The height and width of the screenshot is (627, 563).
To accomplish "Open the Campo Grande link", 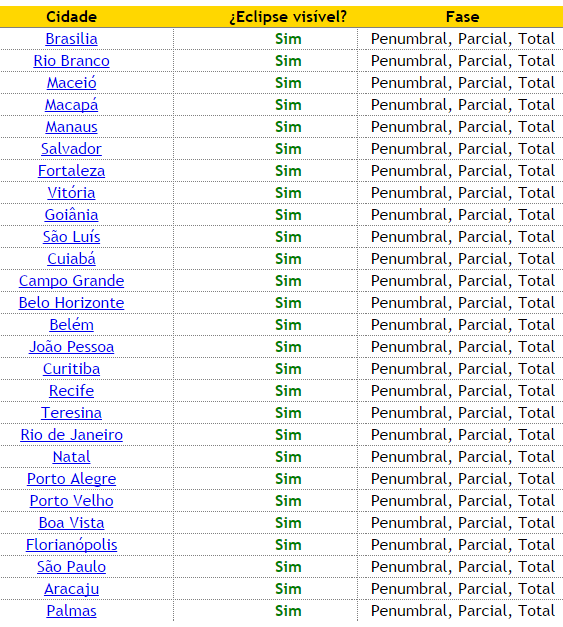I will (71, 281).
